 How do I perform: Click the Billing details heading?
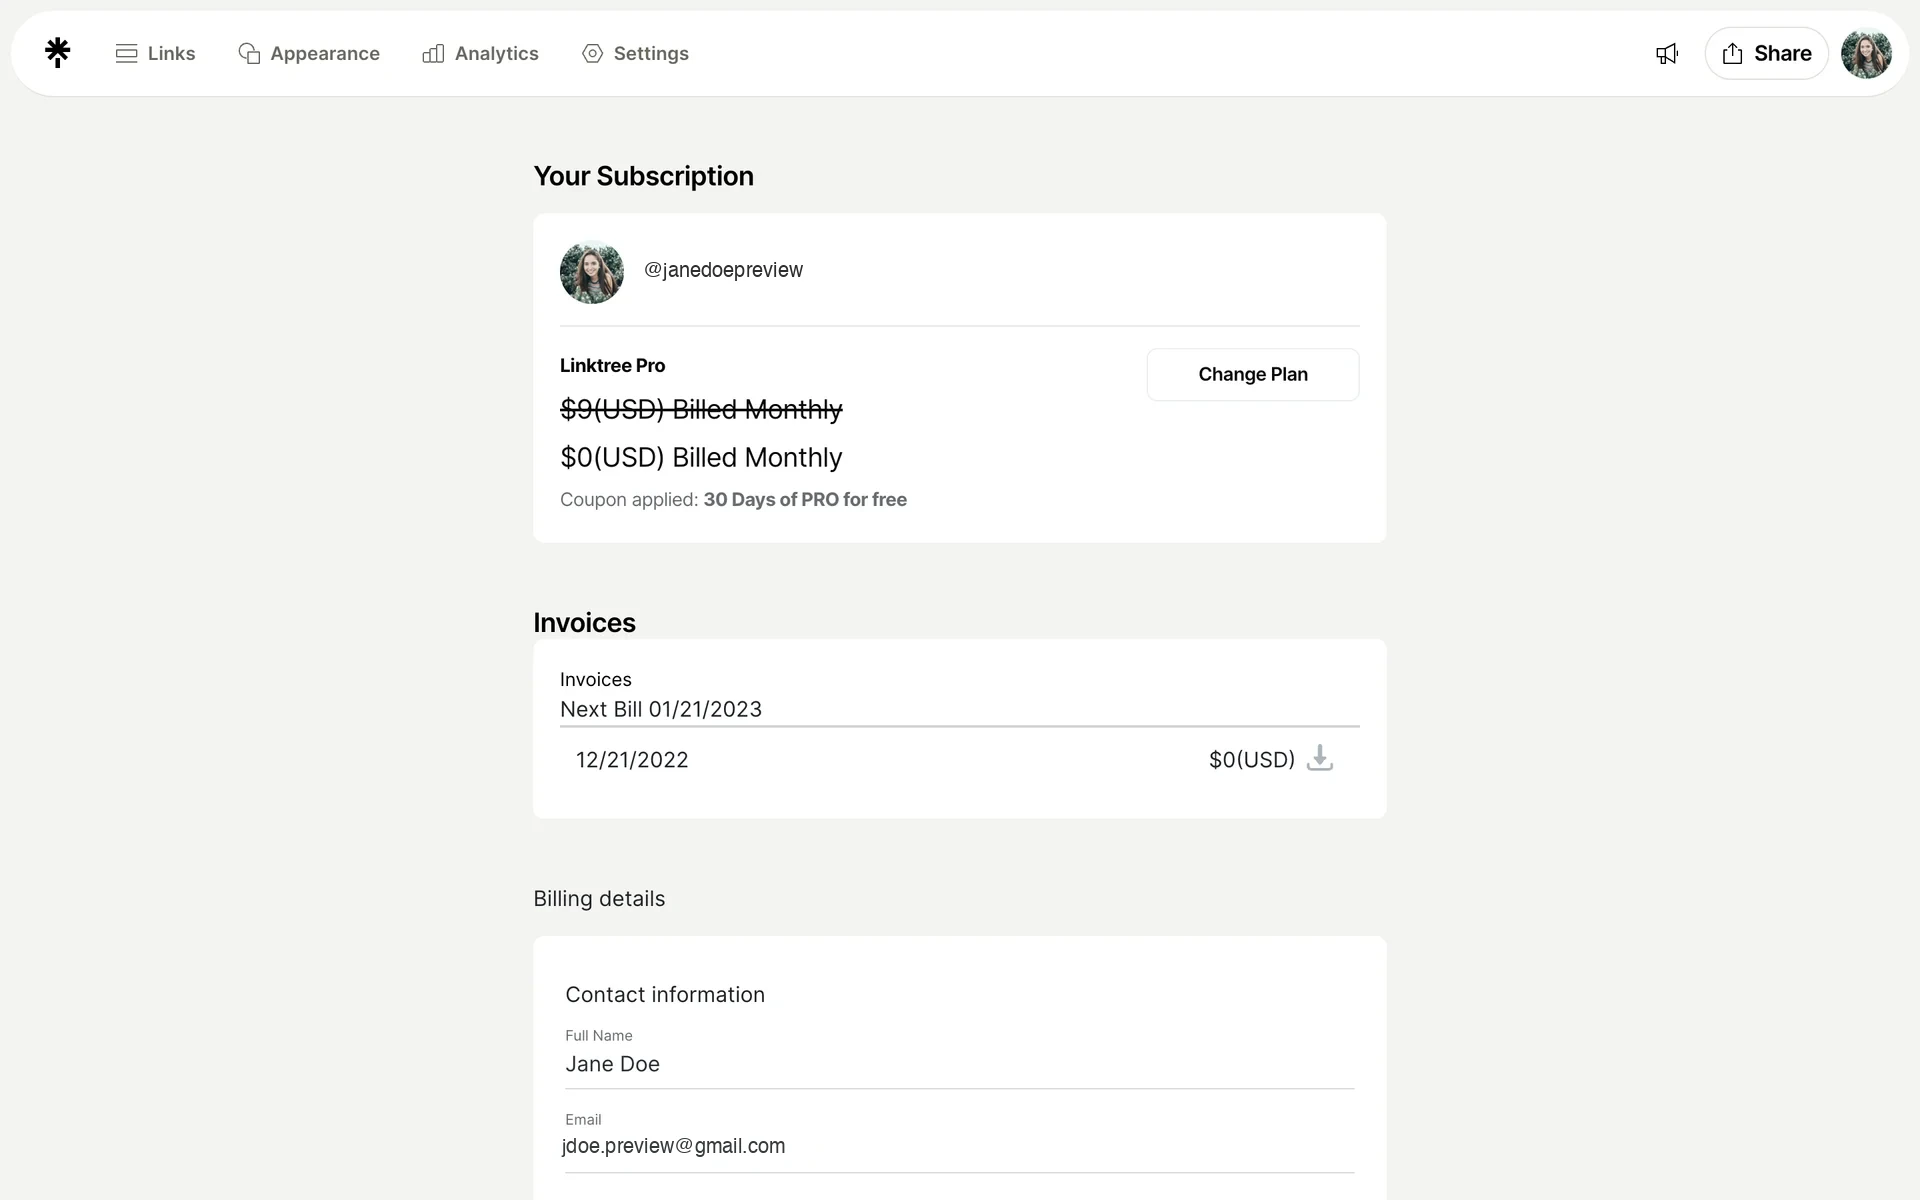(599, 899)
